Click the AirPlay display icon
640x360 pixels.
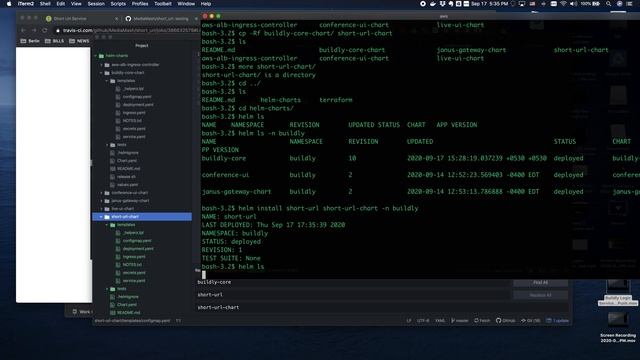522,4
